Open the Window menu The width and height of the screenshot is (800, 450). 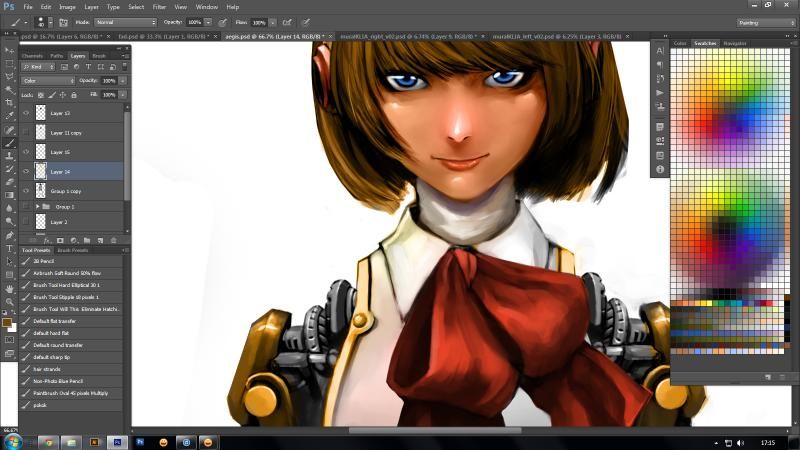207,7
